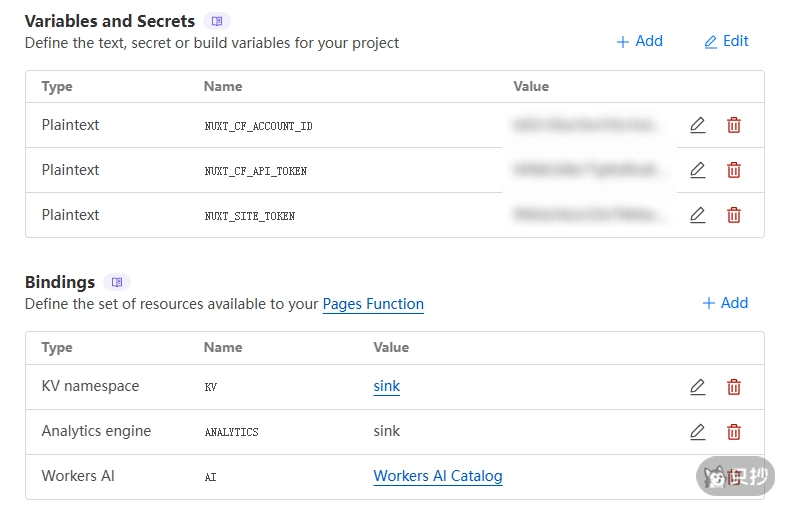Edit the Analytics engine binding

[697, 432]
